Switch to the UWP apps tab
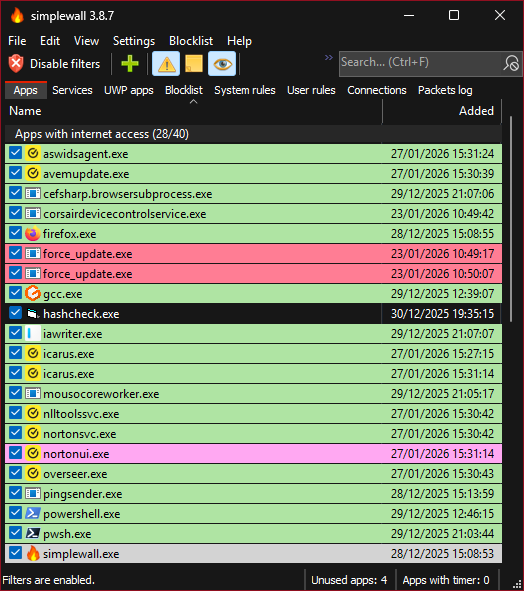The width and height of the screenshot is (524, 591). (129, 90)
